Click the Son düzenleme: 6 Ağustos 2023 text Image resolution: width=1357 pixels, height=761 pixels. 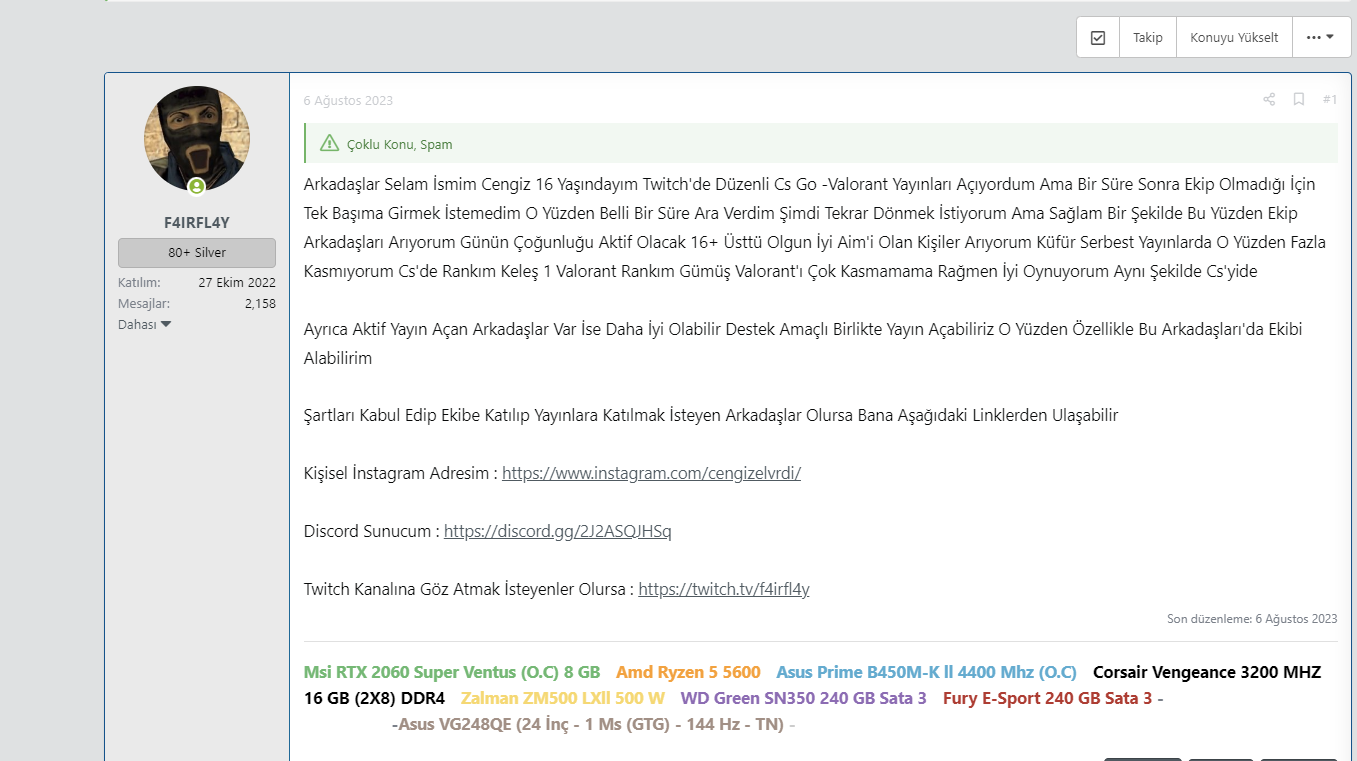1252,619
